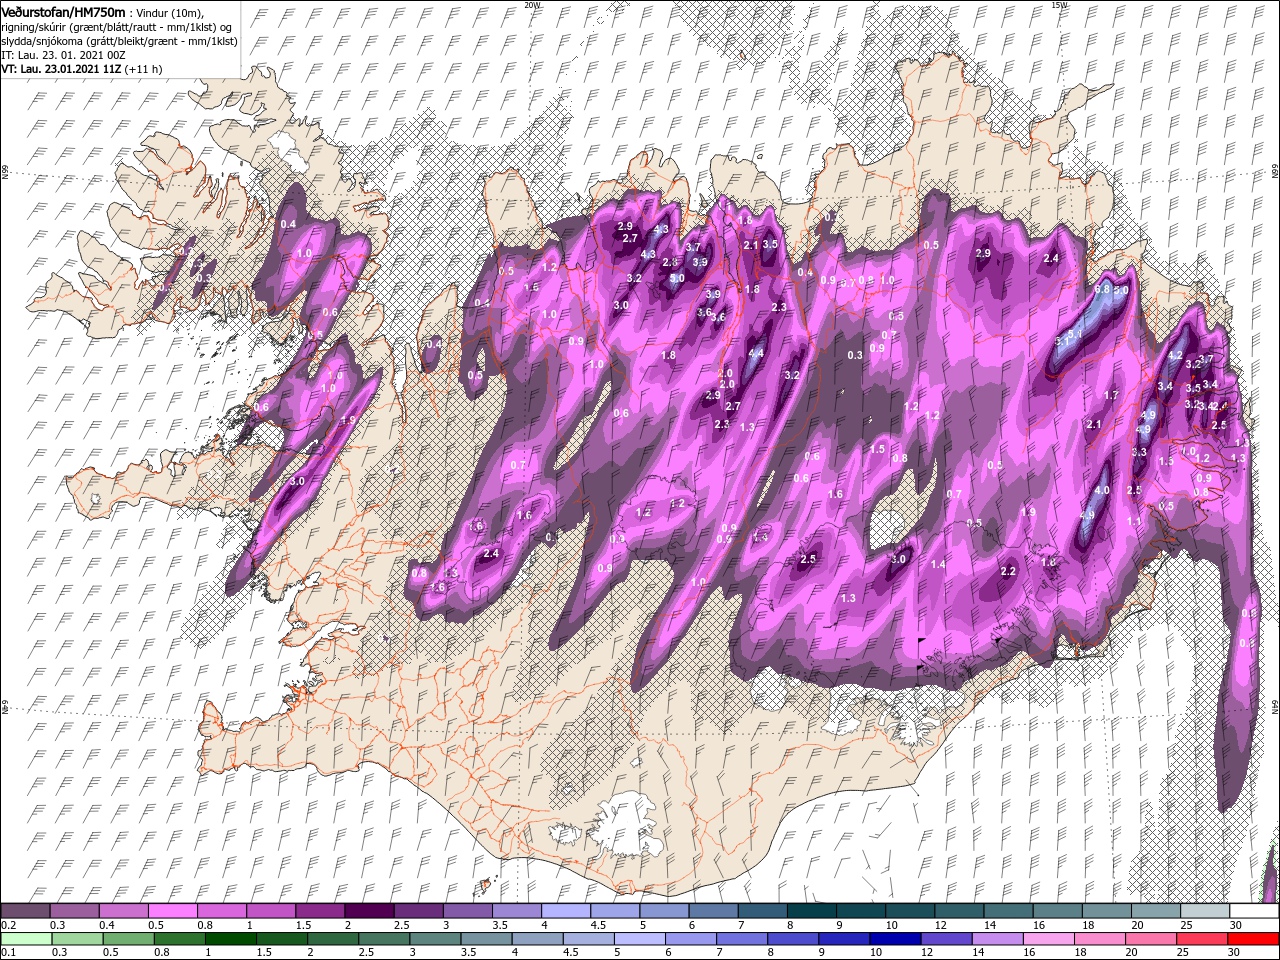Click the 'VT: Lau. 23.01.2021 11Z' valid time
Image resolution: width=1280 pixels, height=960 pixels.
61,69
